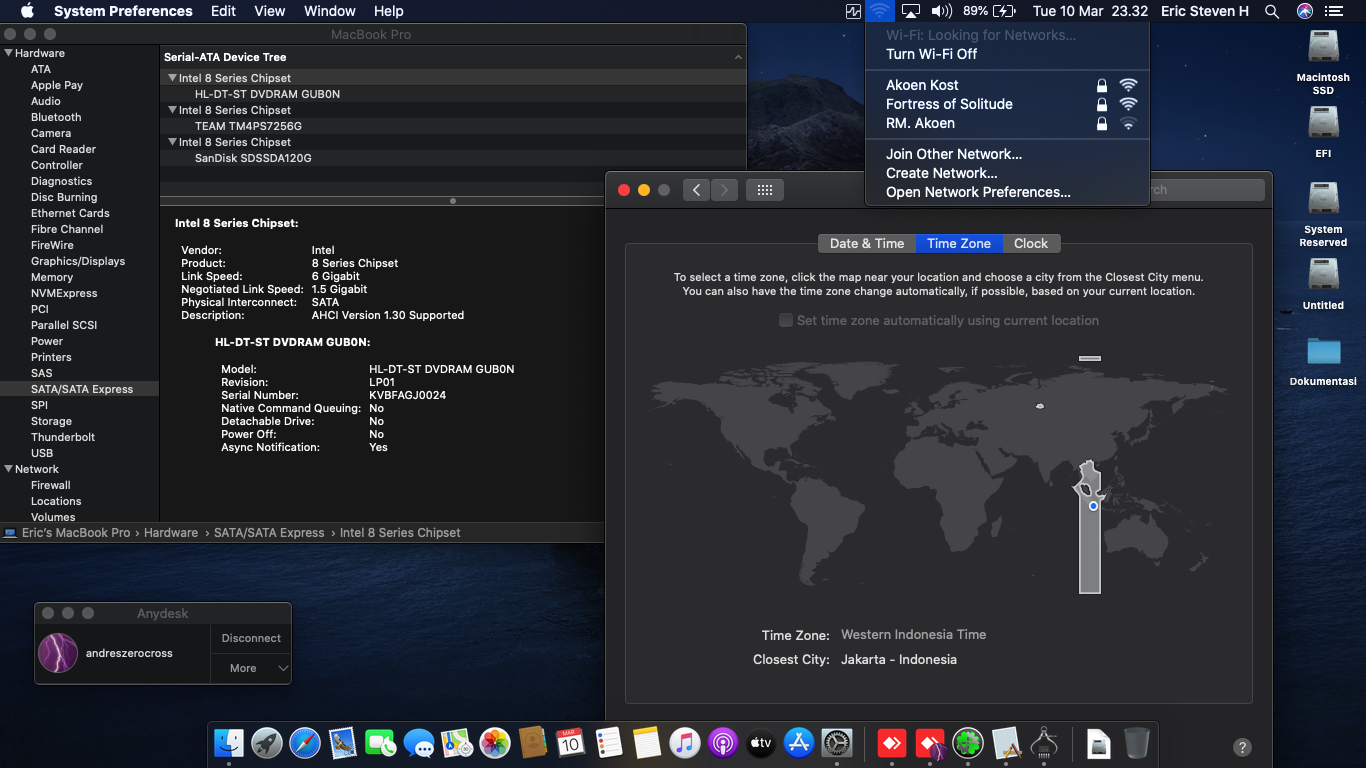
Task: Open the App Store from the Dock
Action: (798, 743)
